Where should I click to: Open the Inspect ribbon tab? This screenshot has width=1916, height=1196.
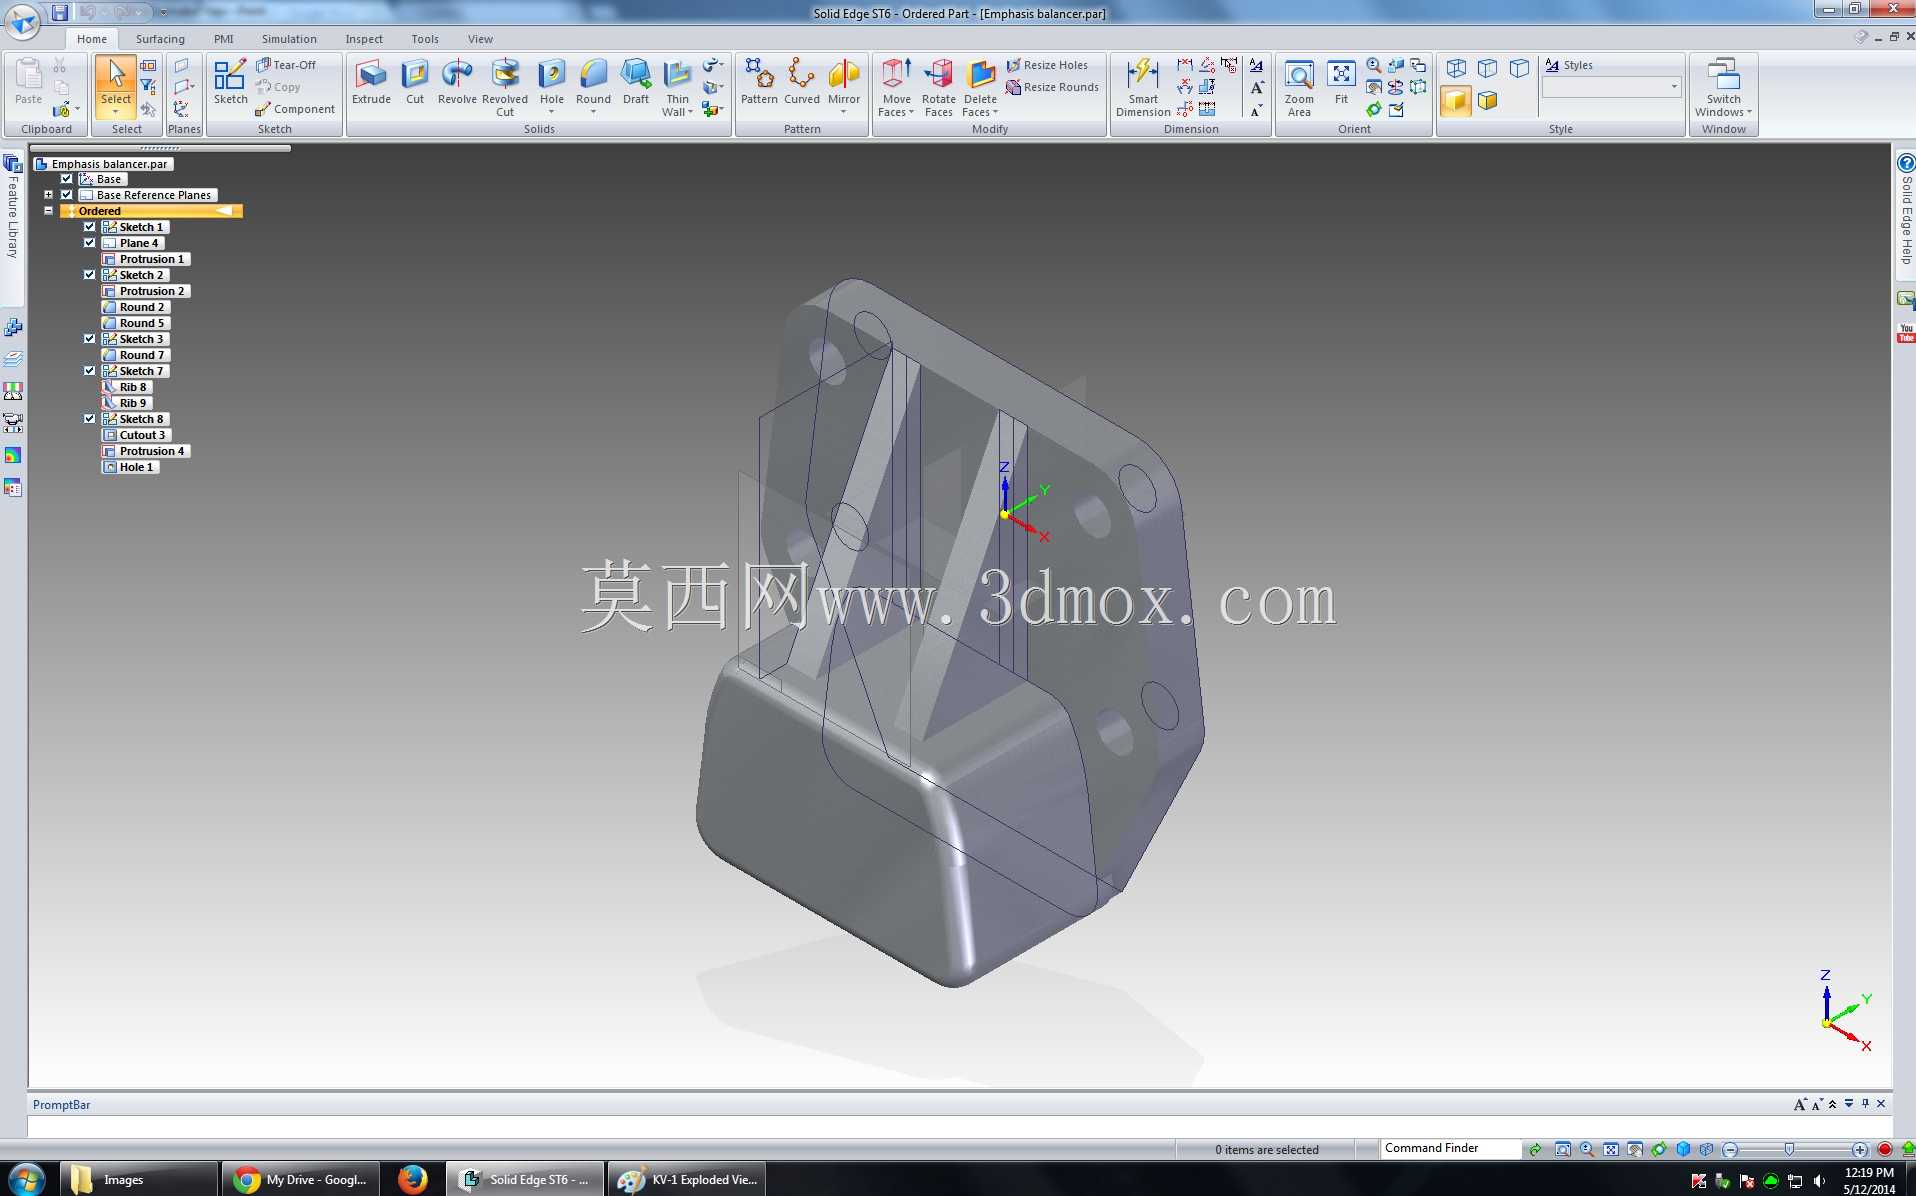[x=364, y=39]
